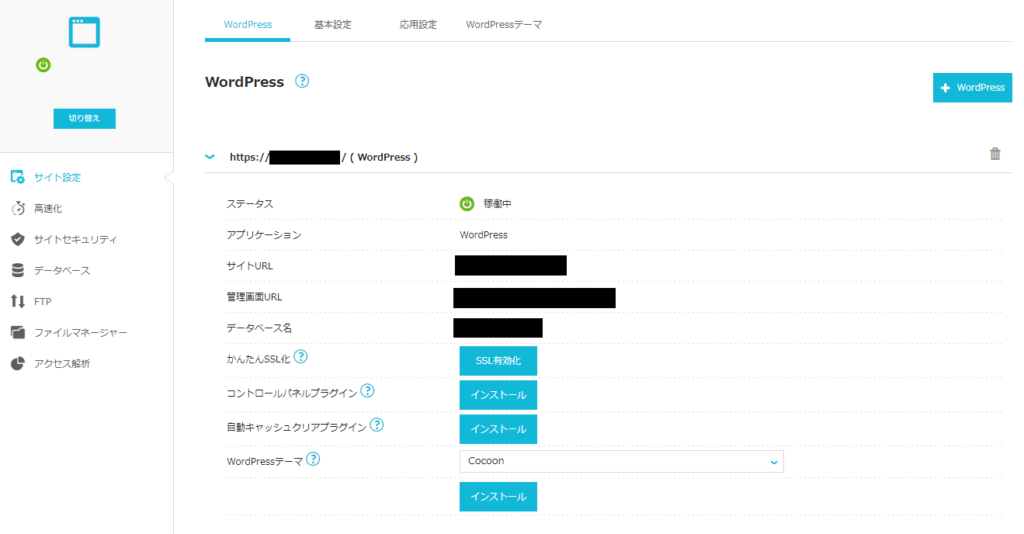Viewport: 1024px width, 534px height.
Task: Click the アクセス解析 pie chart icon
Action: point(18,363)
